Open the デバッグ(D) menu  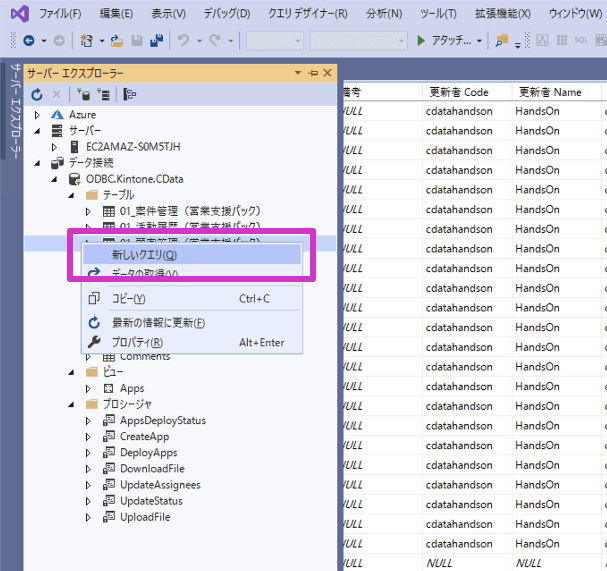[x=227, y=14]
